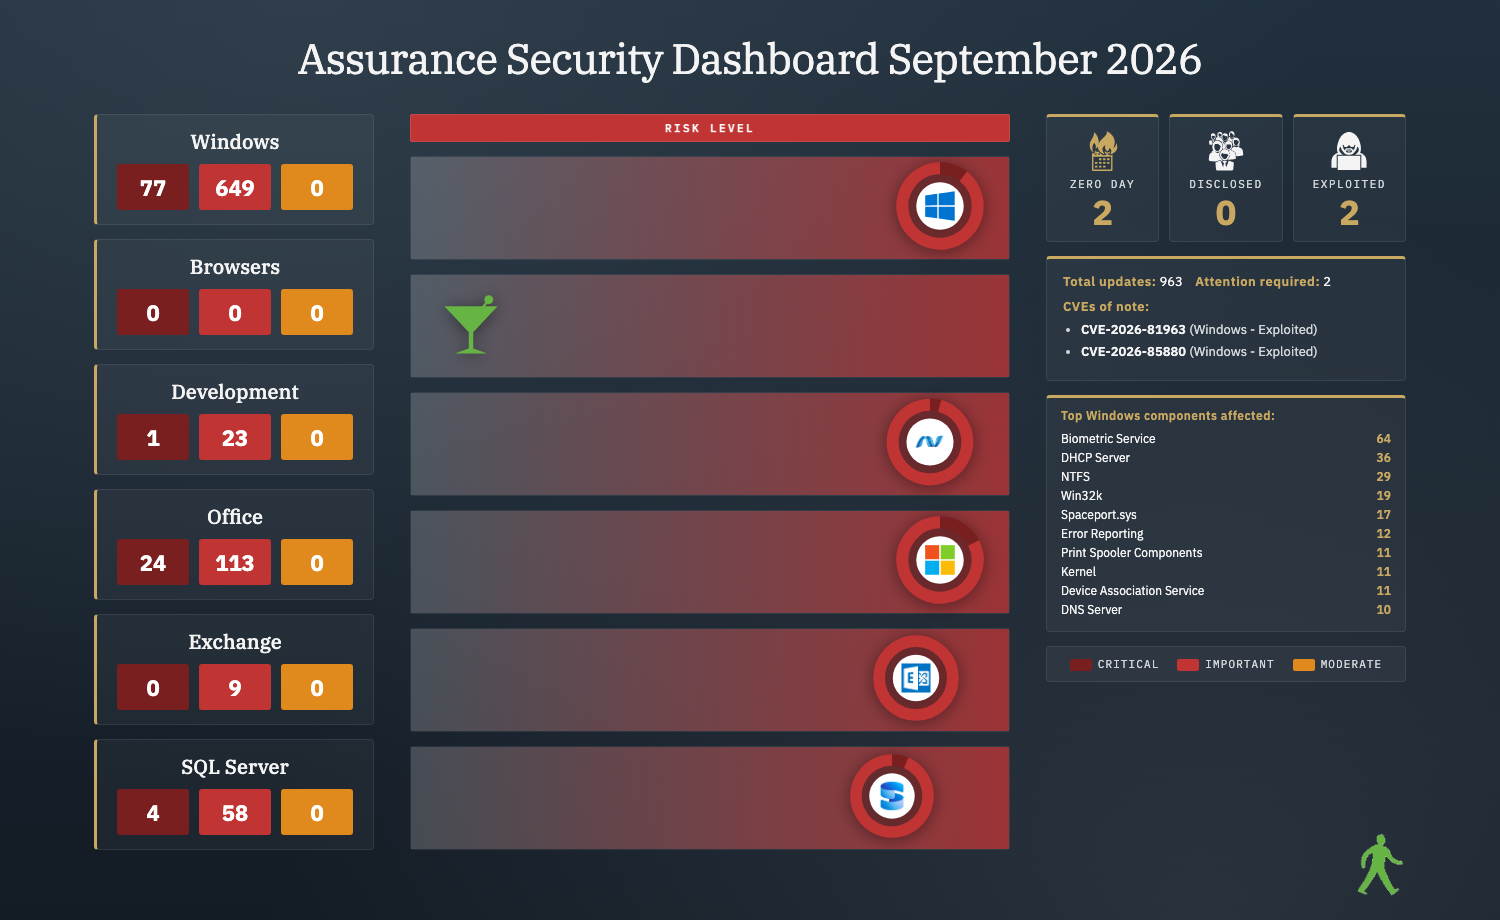Click the Microsoft Office logo risk gauge
Image resolution: width=1500 pixels, height=920 pixels.
940,560
